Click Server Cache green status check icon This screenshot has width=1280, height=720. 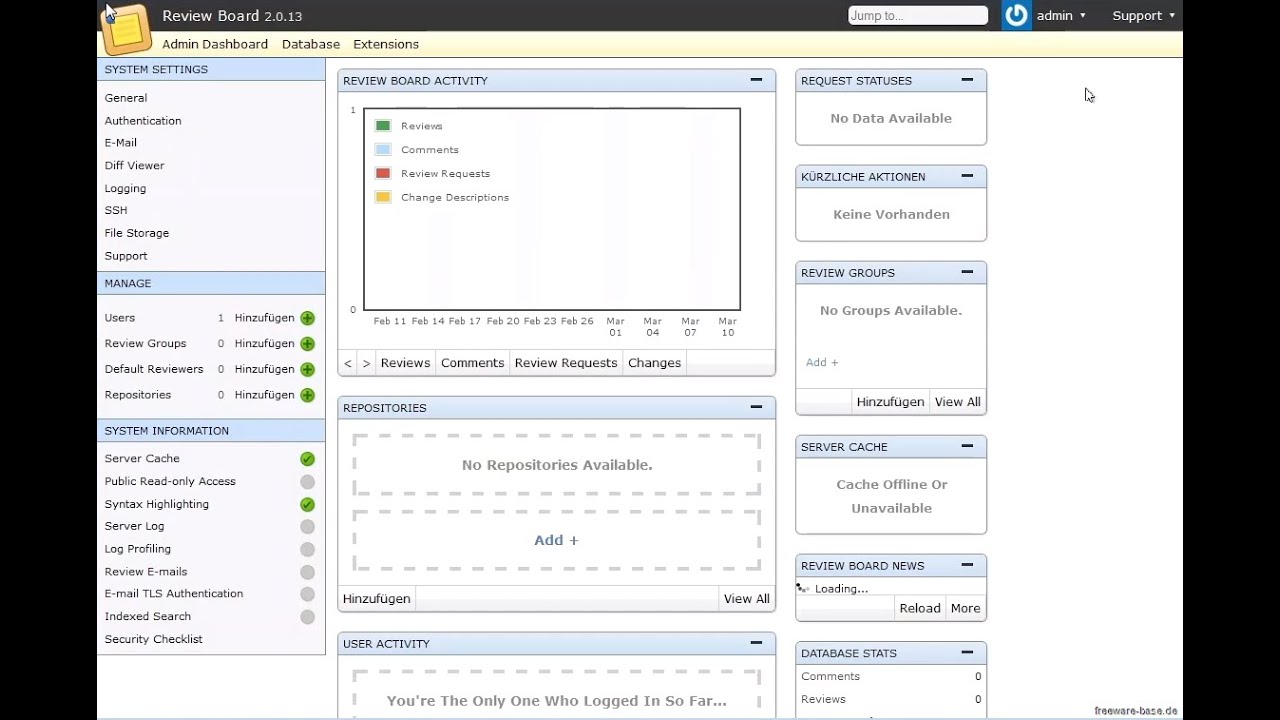pyautogui.click(x=307, y=459)
